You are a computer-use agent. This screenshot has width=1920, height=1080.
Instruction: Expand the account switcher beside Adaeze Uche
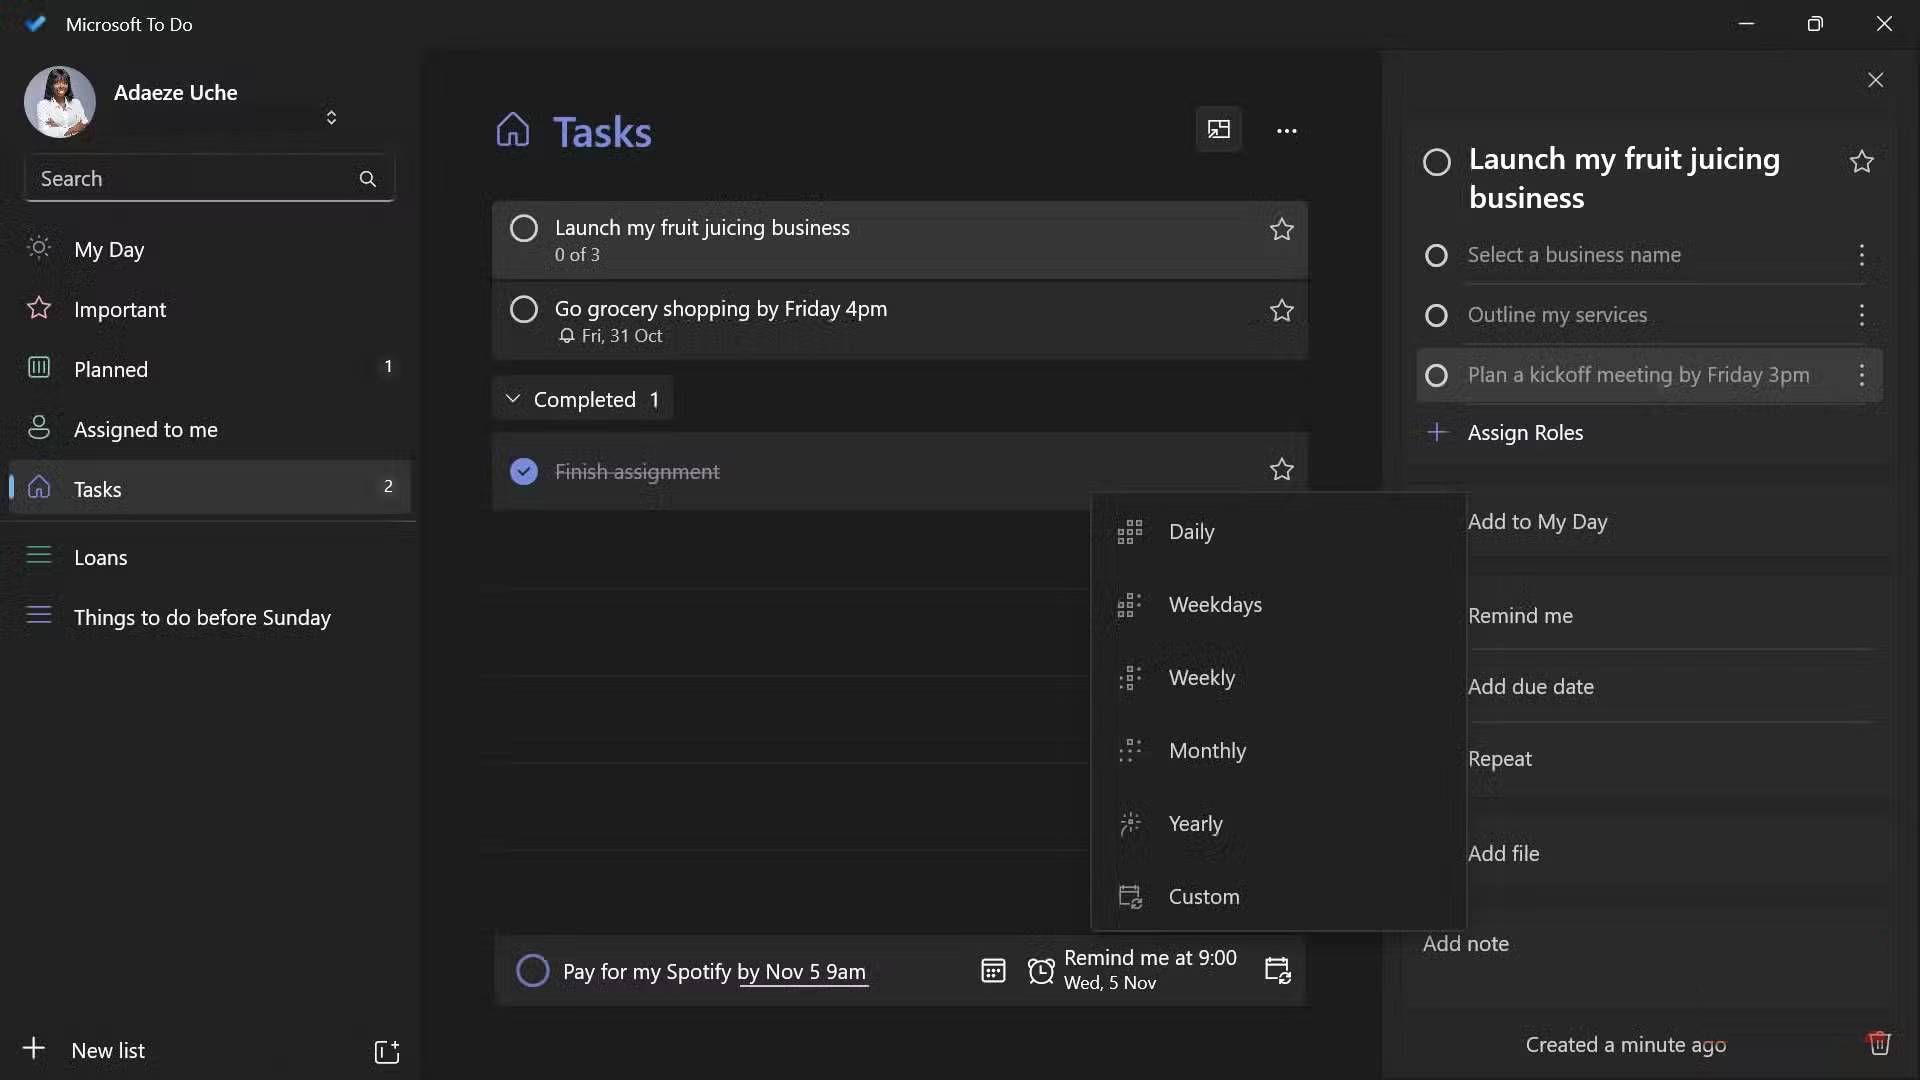click(331, 117)
